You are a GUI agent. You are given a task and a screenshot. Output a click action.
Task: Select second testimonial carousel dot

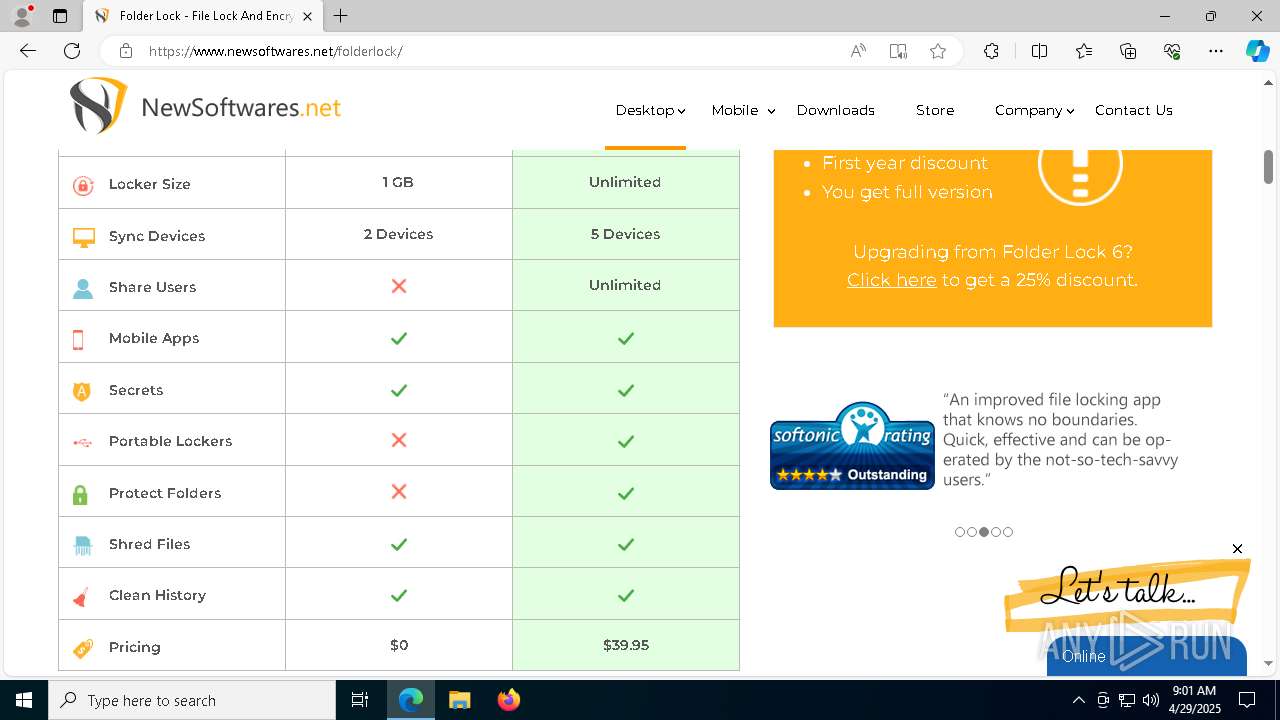(x=972, y=532)
